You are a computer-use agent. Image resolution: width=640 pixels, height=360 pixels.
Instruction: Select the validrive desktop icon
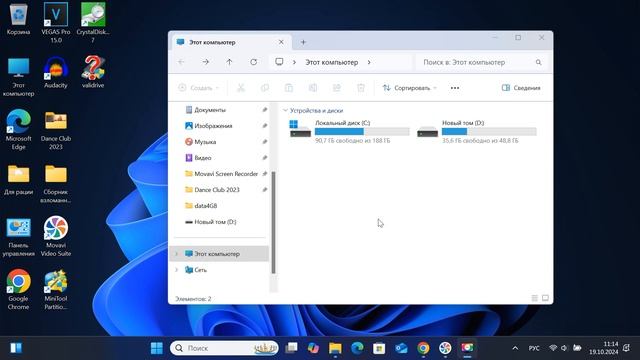[x=93, y=72]
